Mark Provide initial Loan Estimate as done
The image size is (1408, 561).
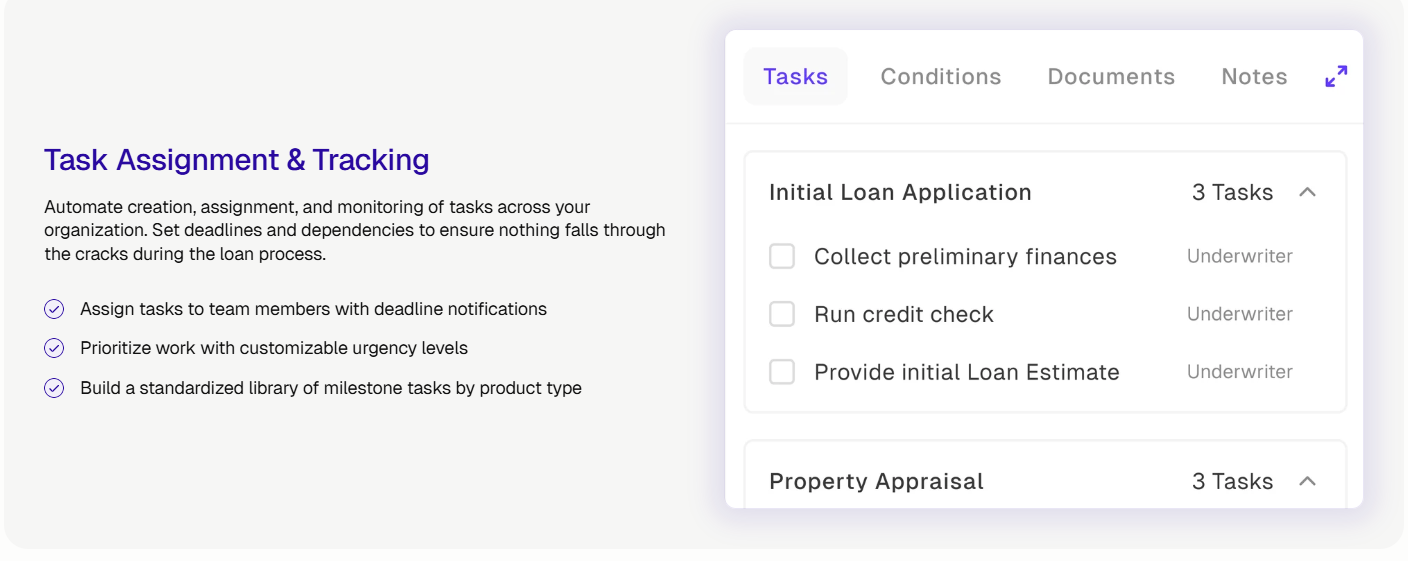coord(782,372)
